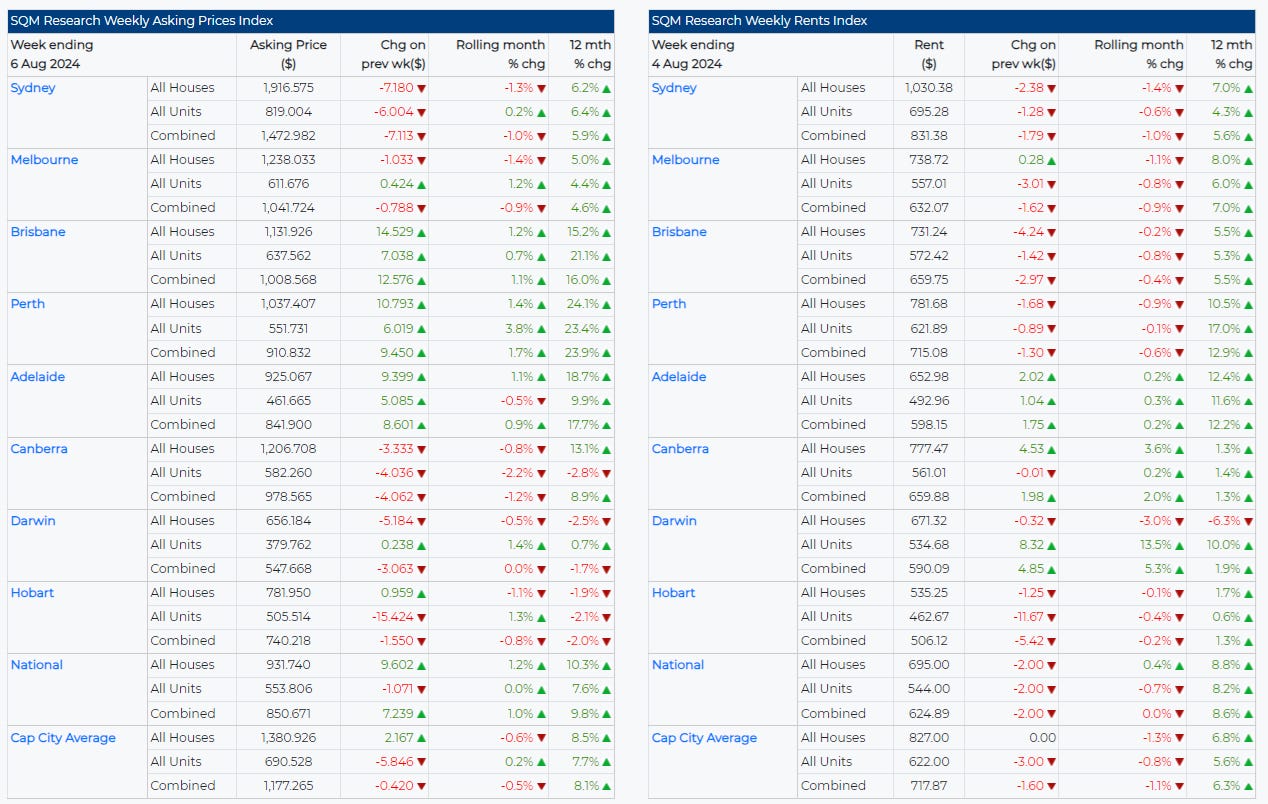Click the red down arrow beside -2.8%
The image size is (1268, 804).
607,473
